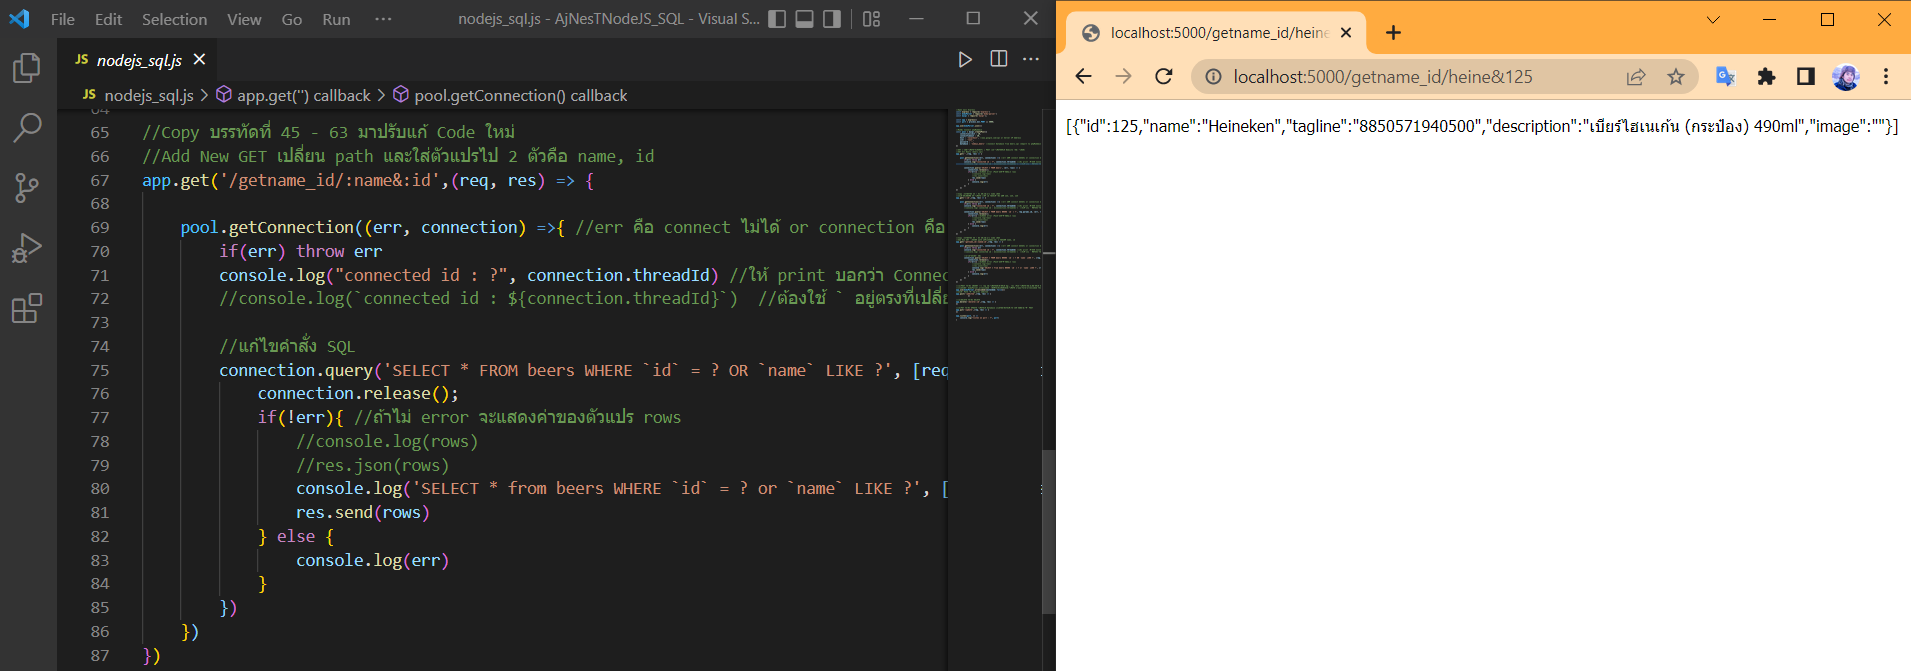
Task: Click app.get('') callback breadcrumb
Action: click(x=303, y=95)
